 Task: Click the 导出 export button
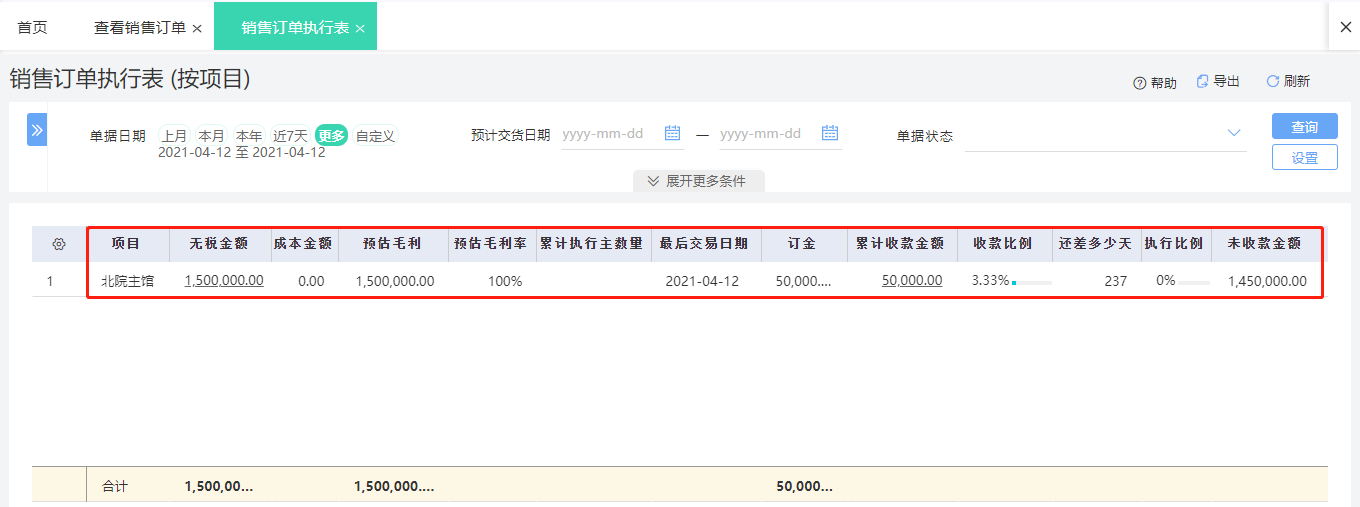coord(1218,82)
